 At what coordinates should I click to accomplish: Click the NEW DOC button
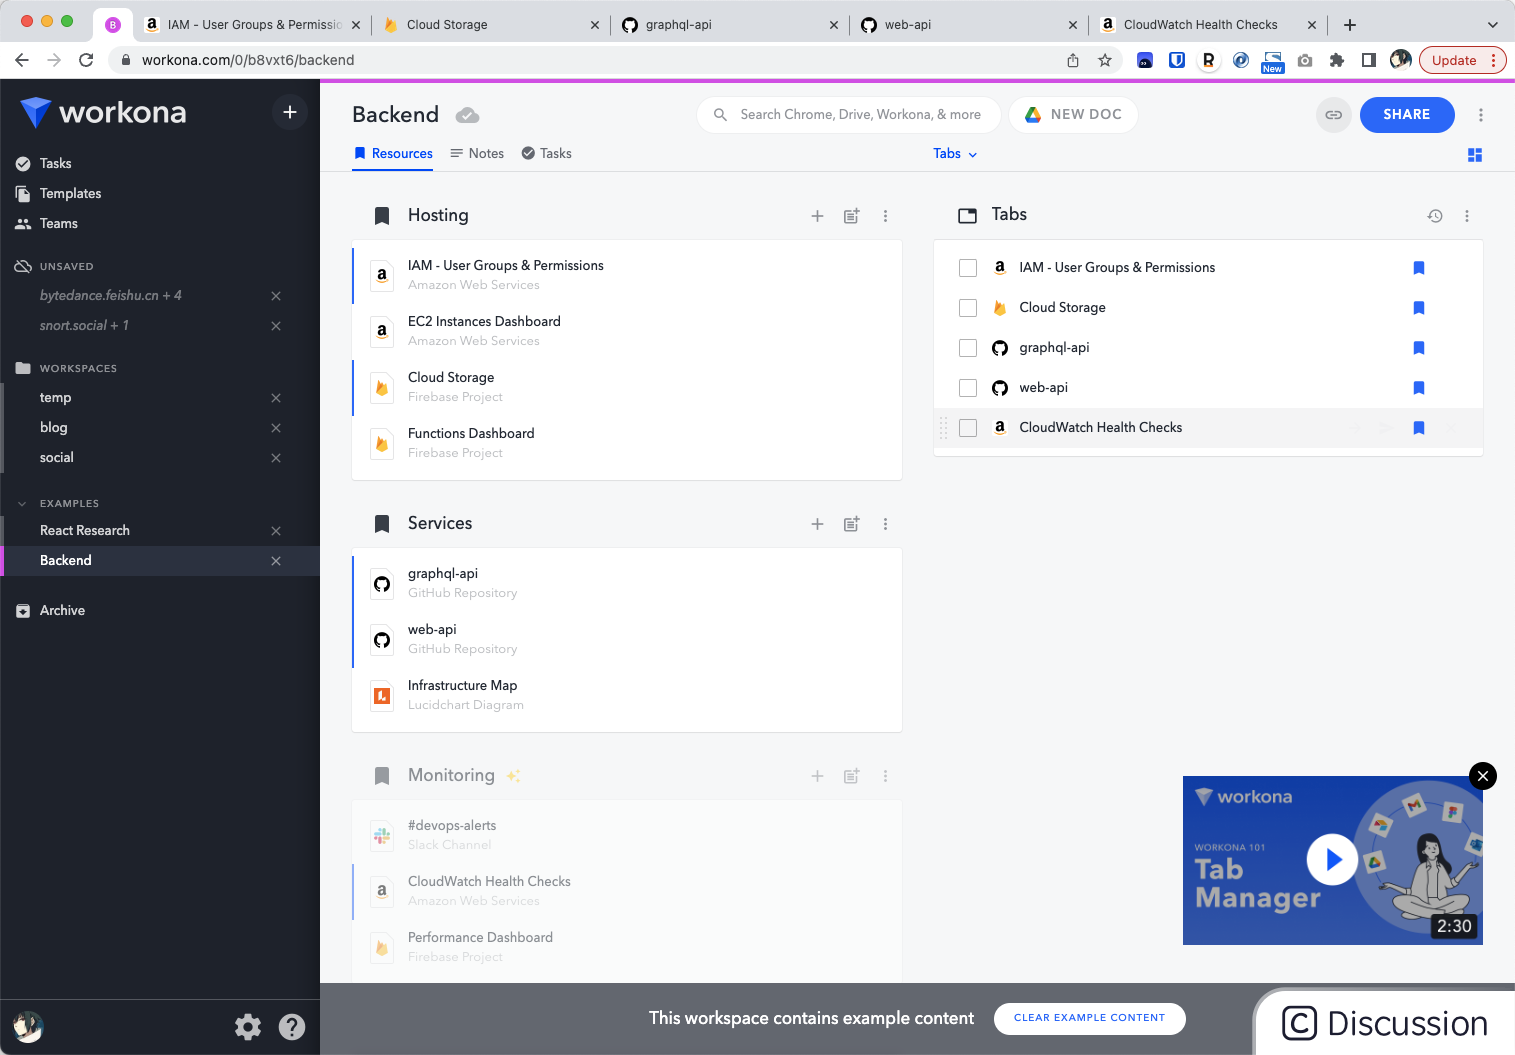(x=1073, y=115)
